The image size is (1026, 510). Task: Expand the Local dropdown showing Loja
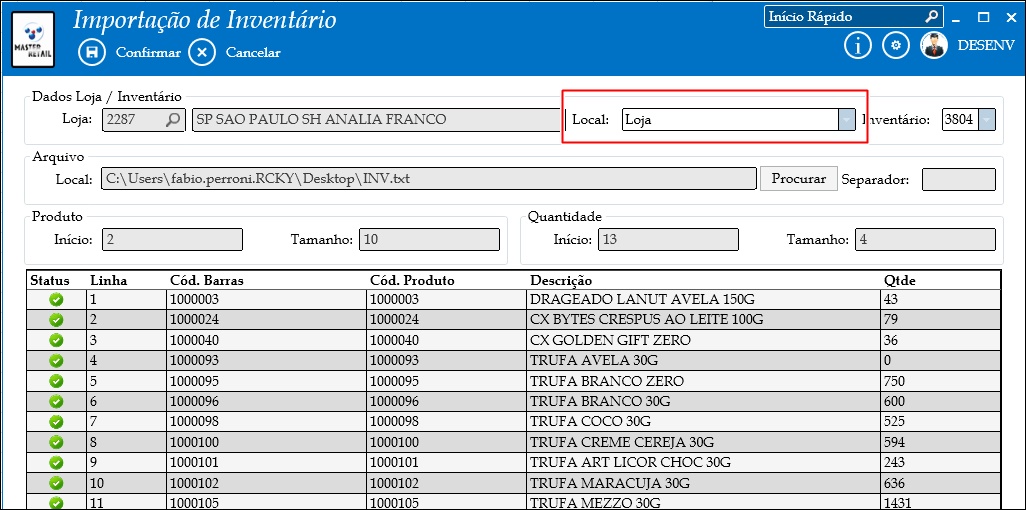[x=847, y=120]
